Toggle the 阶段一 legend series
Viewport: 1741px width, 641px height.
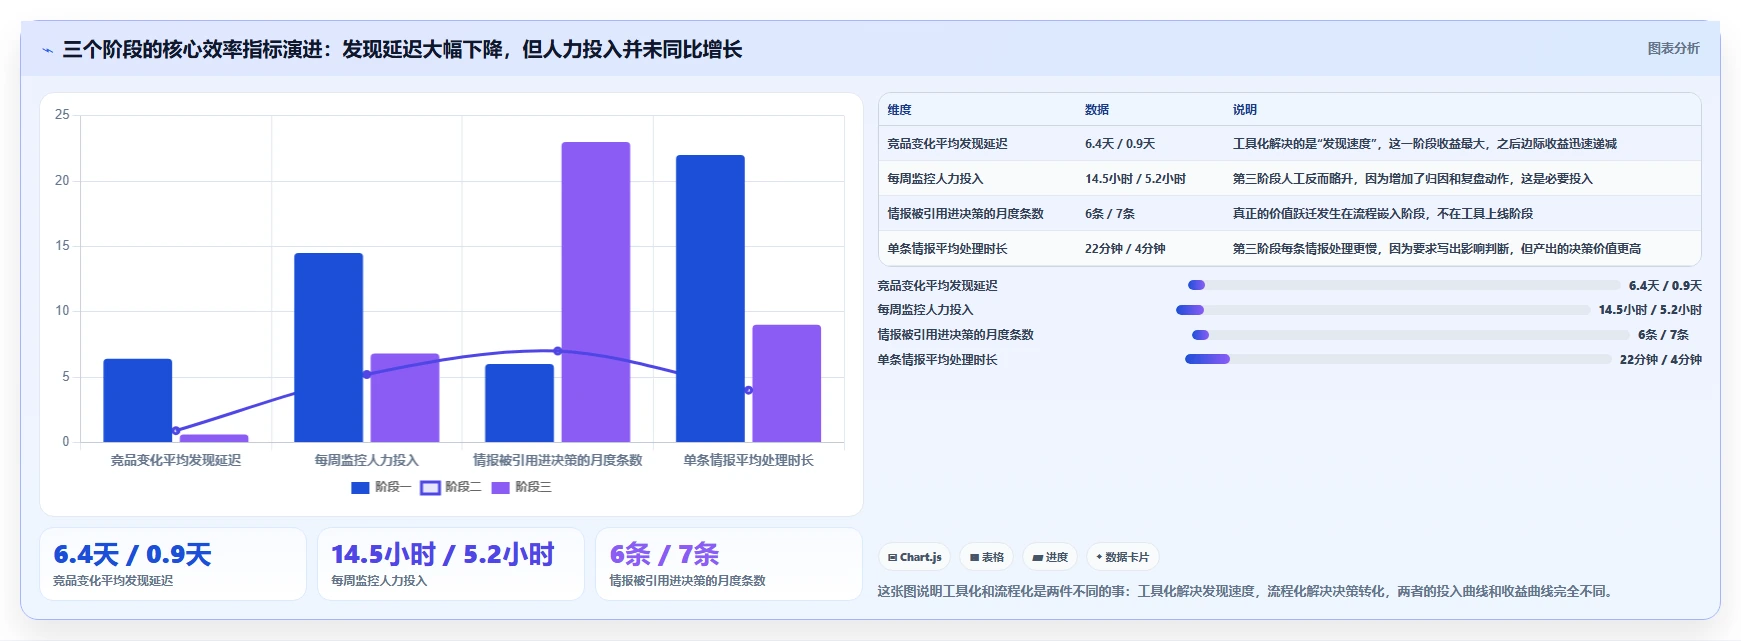pos(381,487)
